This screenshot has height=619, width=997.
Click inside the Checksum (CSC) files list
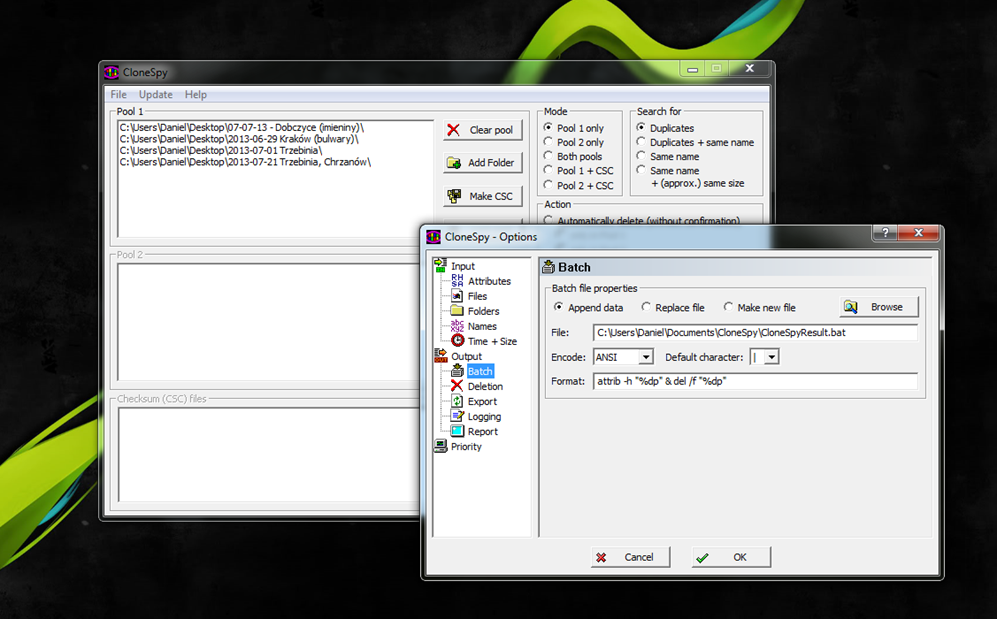click(268, 454)
